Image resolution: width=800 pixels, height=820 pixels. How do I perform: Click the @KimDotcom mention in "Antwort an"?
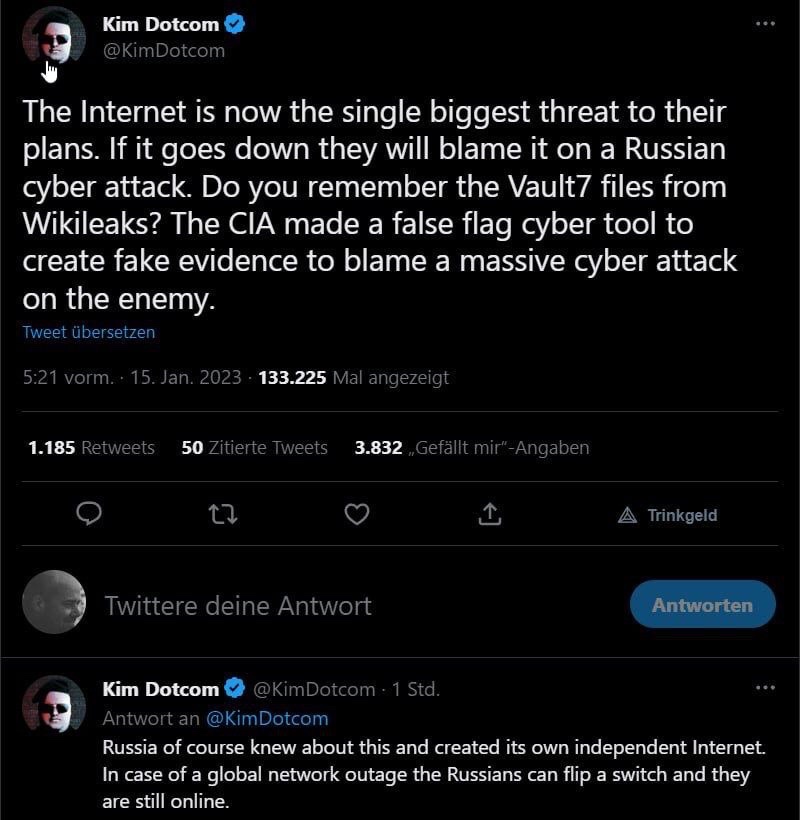(x=267, y=718)
